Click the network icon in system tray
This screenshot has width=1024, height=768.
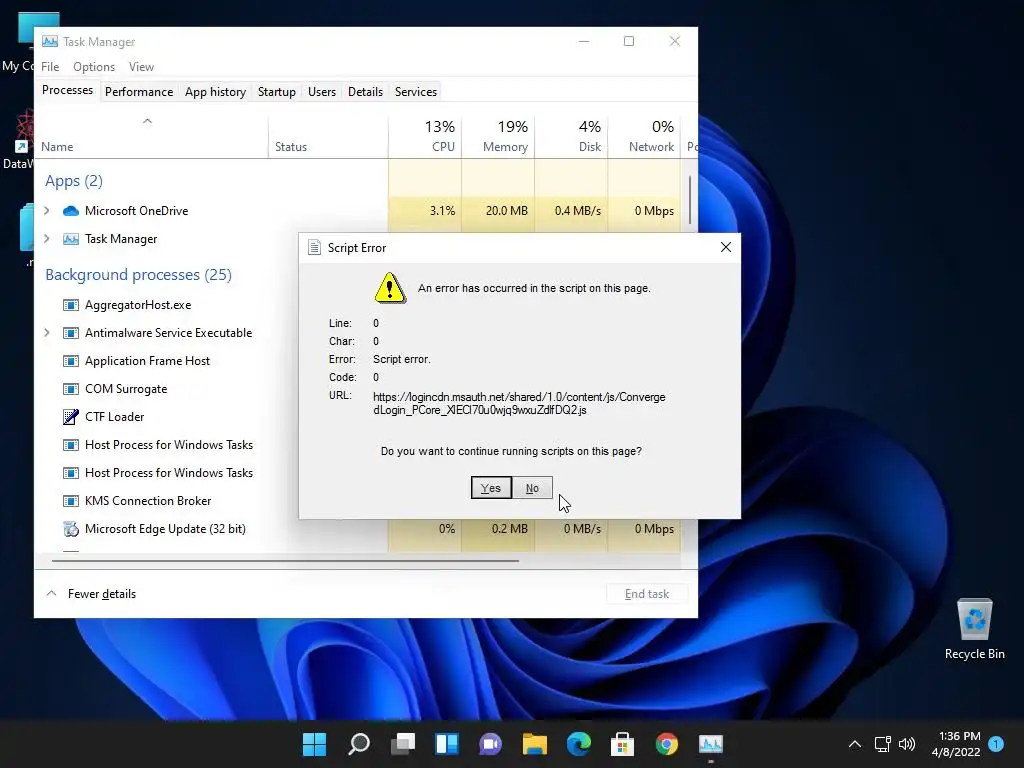[x=882, y=744]
